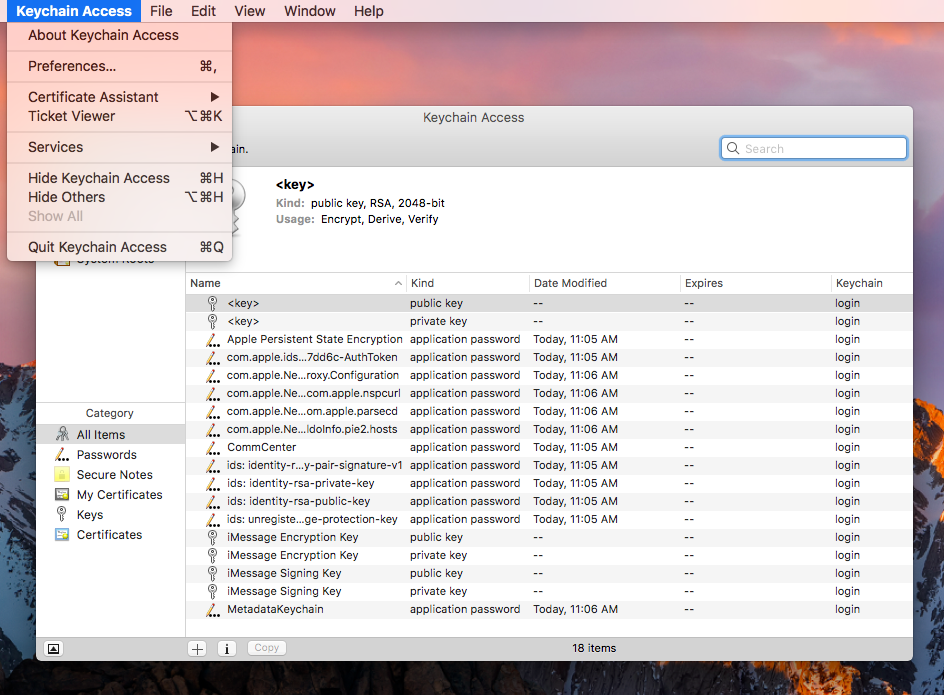Choose Hide Keychain Access
944x695 pixels.
(120, 178)
